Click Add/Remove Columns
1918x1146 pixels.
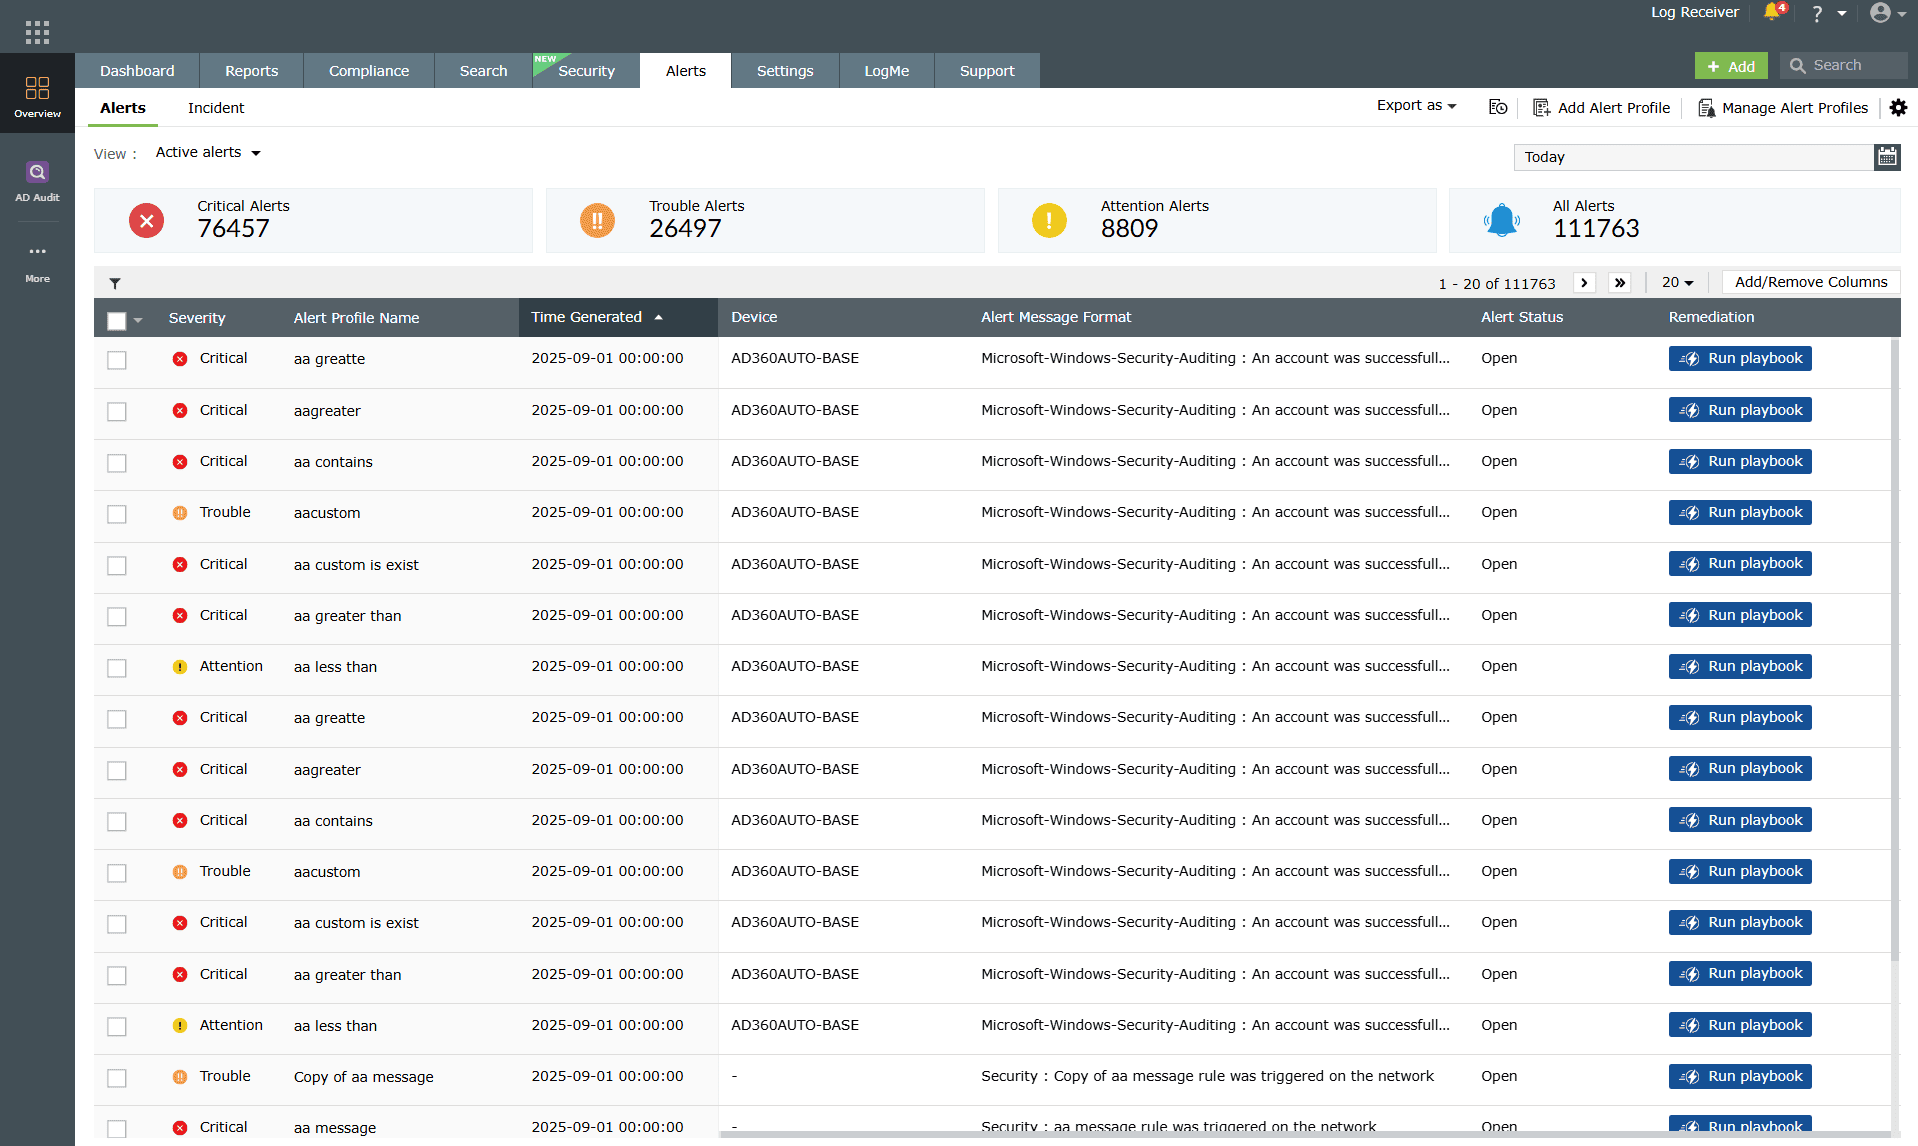point(1809,282)
